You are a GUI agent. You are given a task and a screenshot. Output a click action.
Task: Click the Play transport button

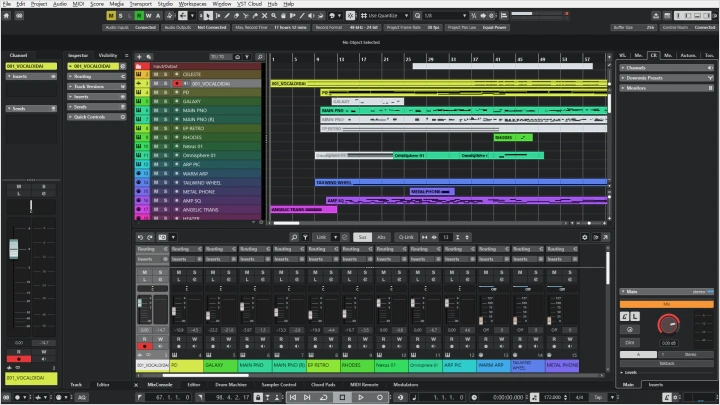[360, 397]
